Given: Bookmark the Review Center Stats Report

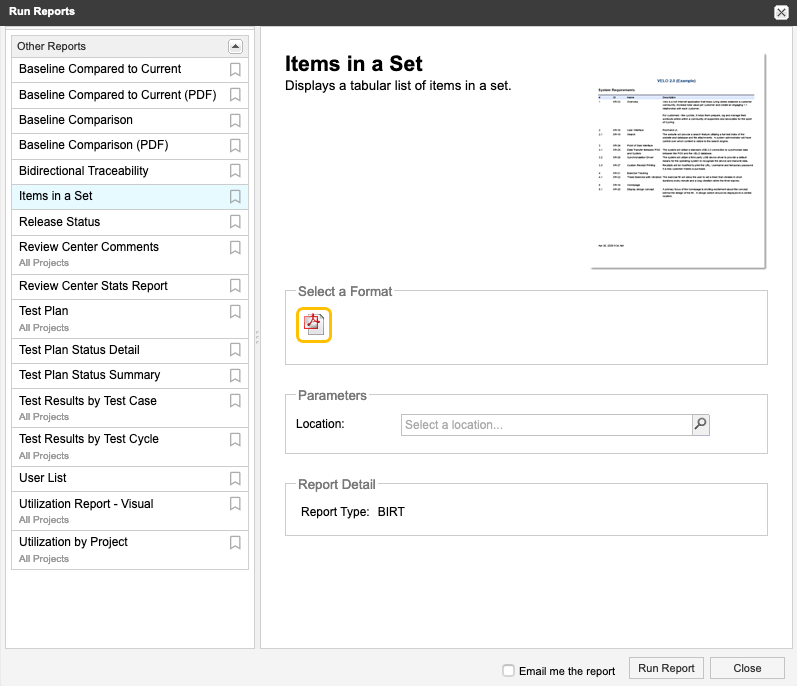Looking at the screenshot, I should pyautogui.click(x=235, y=286).
